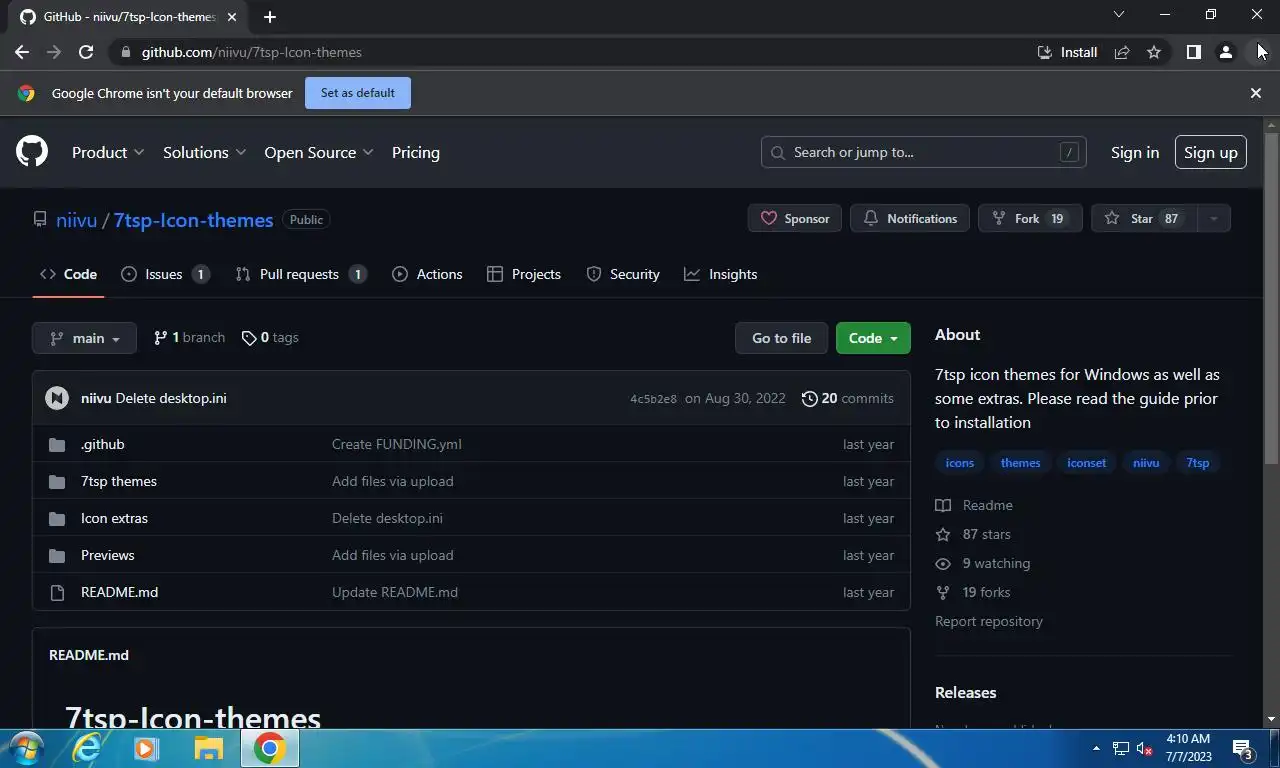1280x768 pixels.
Task: Star the repository
Action: 1143,218
